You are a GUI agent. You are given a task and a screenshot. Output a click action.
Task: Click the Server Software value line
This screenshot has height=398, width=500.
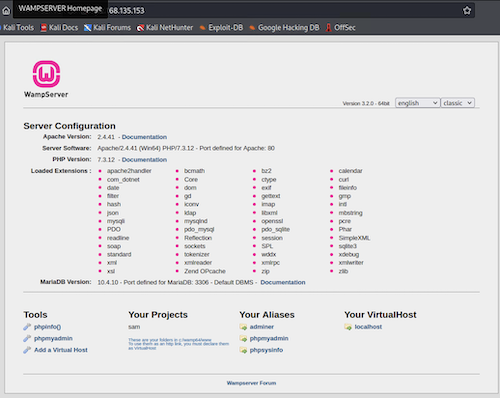coord(186,148)
